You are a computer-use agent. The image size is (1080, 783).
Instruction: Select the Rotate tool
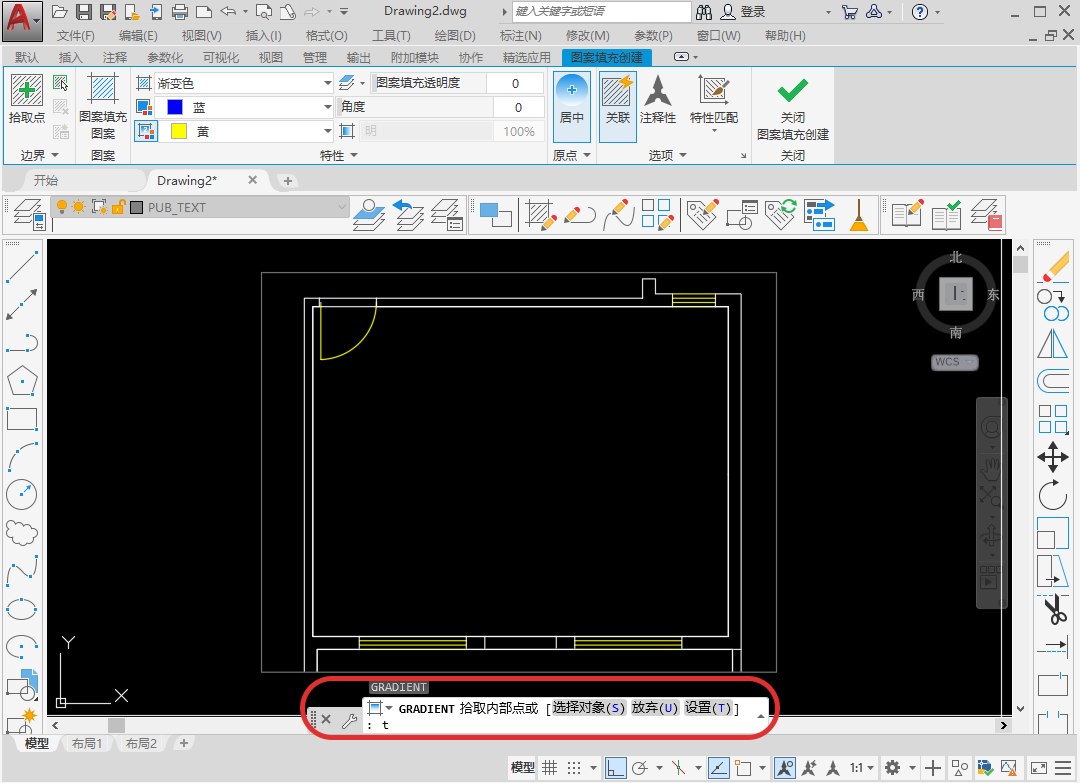click(1053, 494)
